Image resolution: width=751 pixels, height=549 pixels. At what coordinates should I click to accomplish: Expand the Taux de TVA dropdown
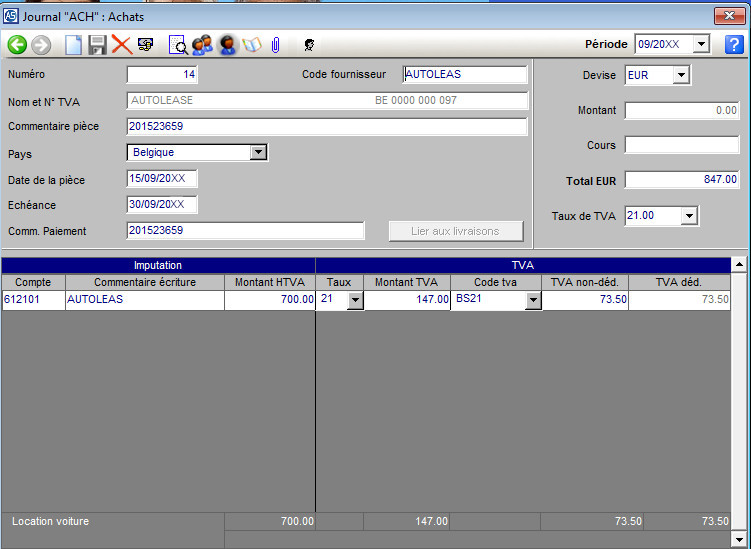pyautogui.click(x=689, y=215)
